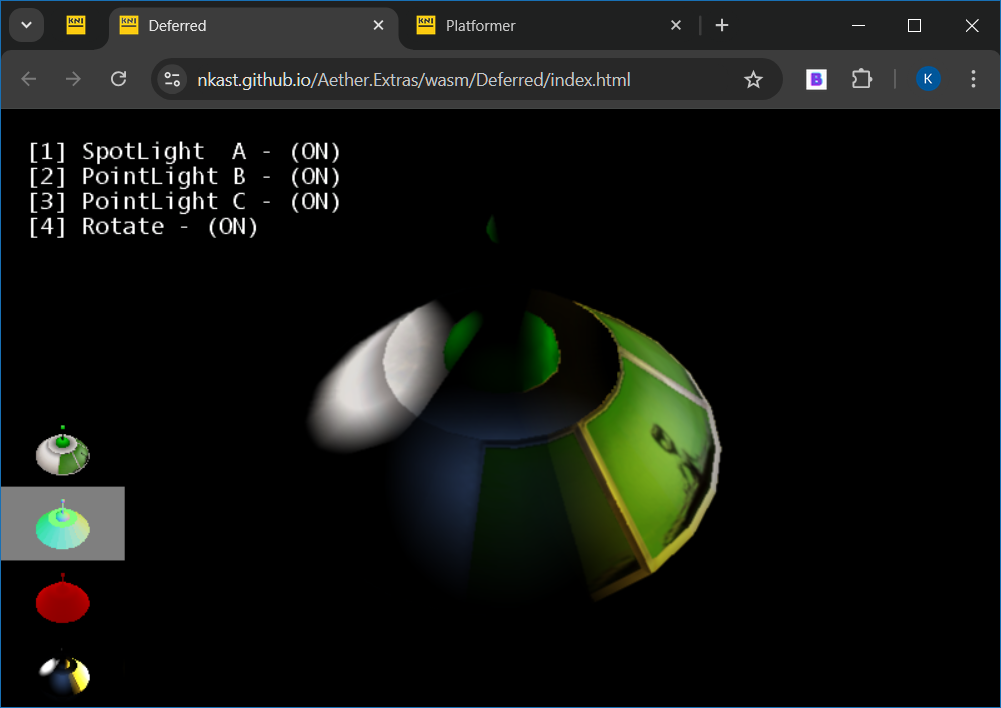The image size is (1001, 708).
Task: Open the purple B extension icon
Action: click(x=816, y=79)
